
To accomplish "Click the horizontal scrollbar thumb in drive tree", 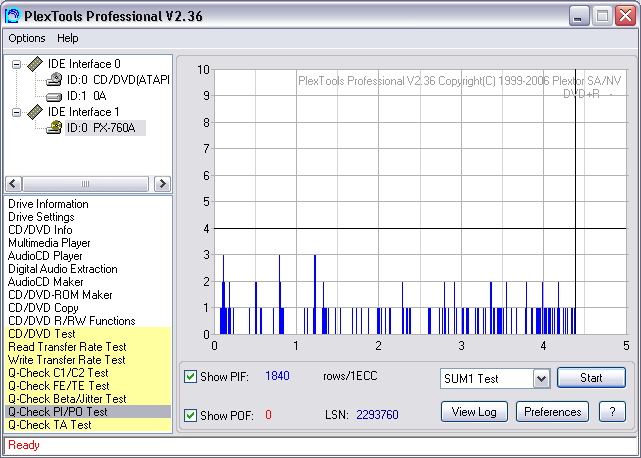I will click(85, 184).
